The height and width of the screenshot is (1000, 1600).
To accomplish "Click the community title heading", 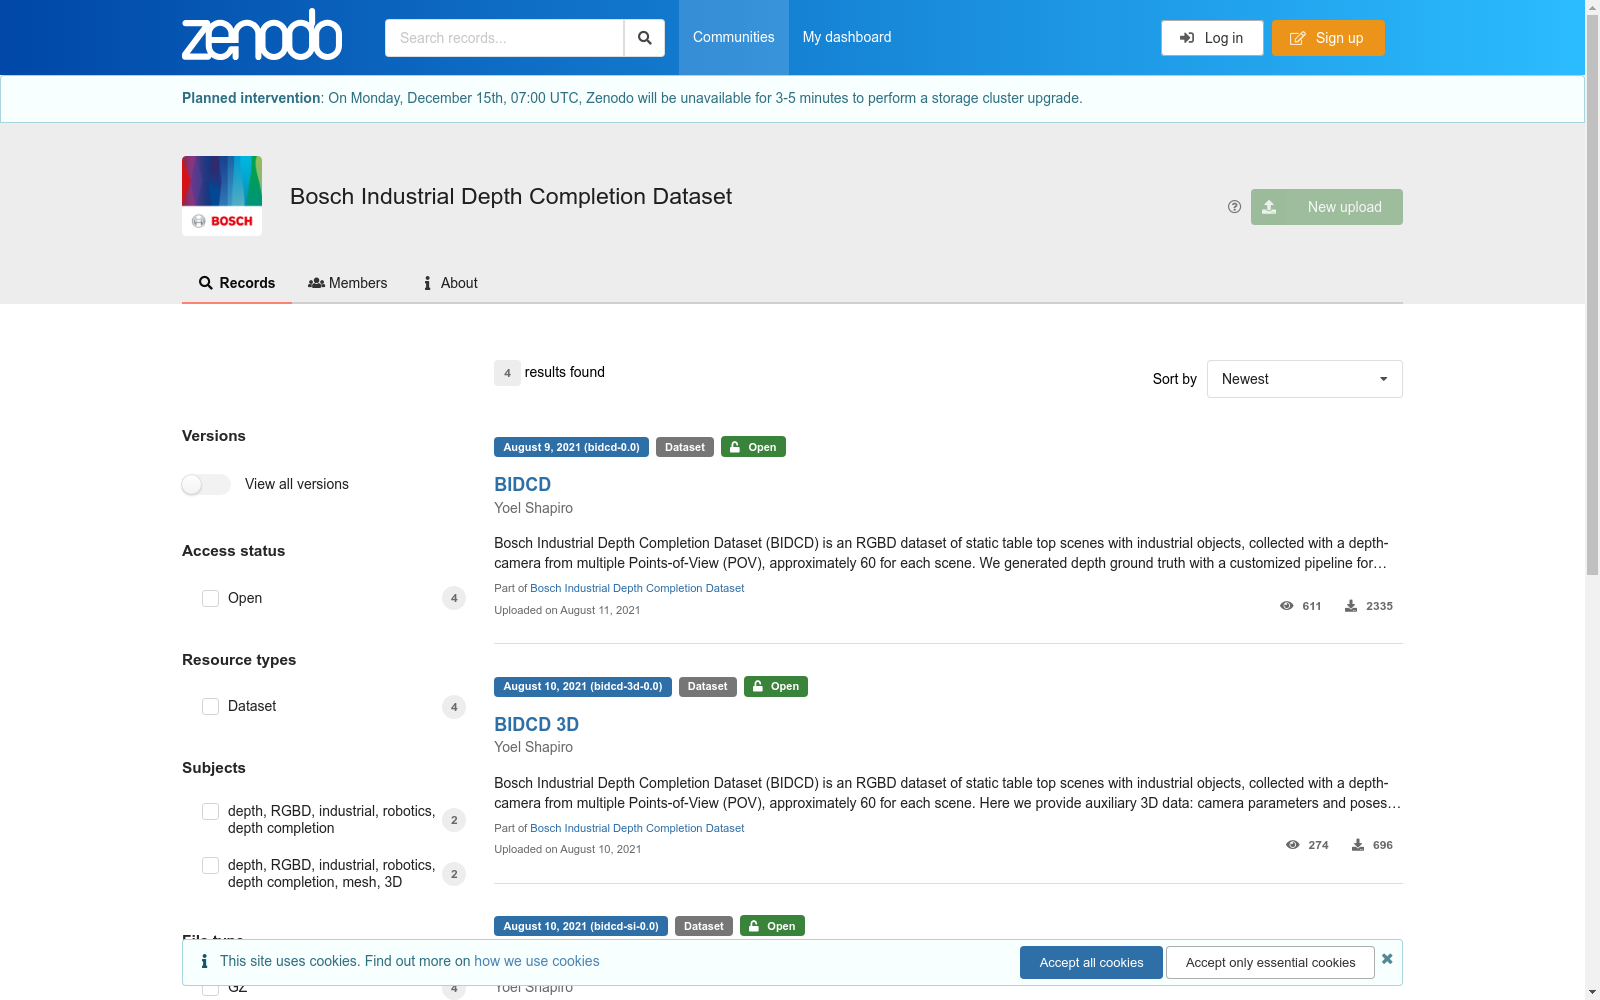I will (511, 196).
